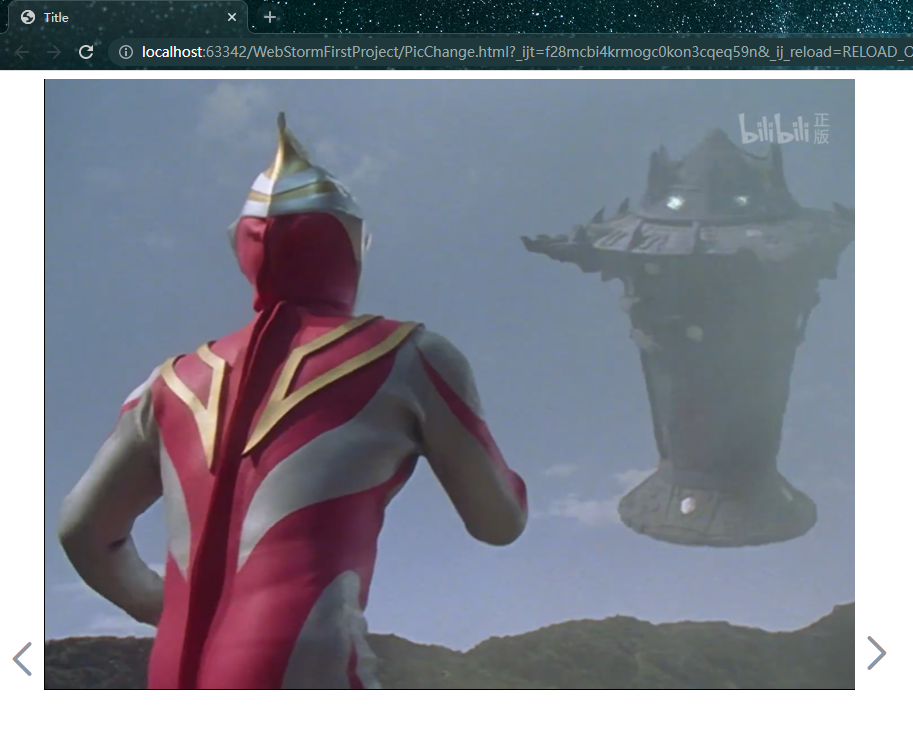Click the Ultraman slideshow image

450,384
